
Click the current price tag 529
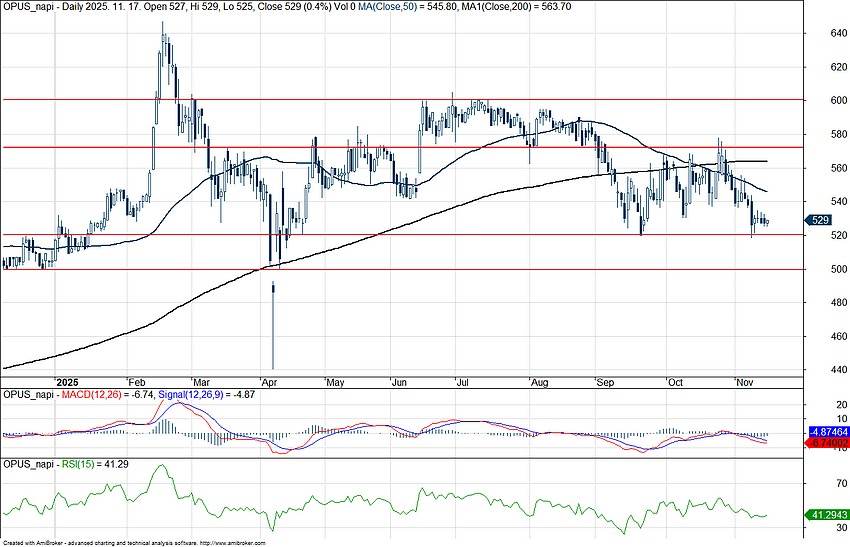point(818,220)
